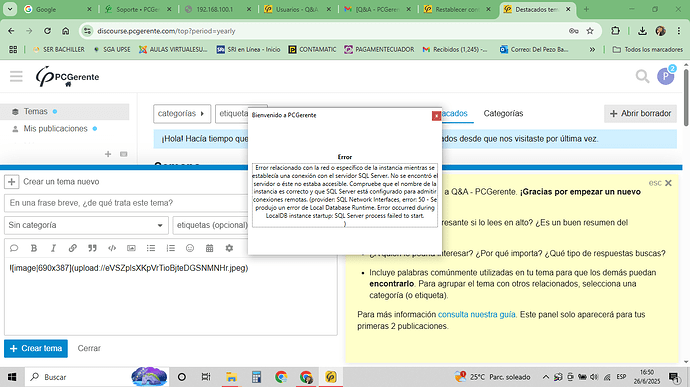
Task: Toggle bold formatting in composer toolbar
Action: coord(33,248)
